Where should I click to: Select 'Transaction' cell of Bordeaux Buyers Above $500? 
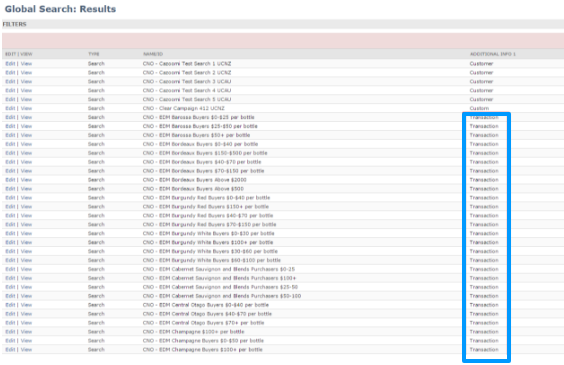[x=484, y=189]
